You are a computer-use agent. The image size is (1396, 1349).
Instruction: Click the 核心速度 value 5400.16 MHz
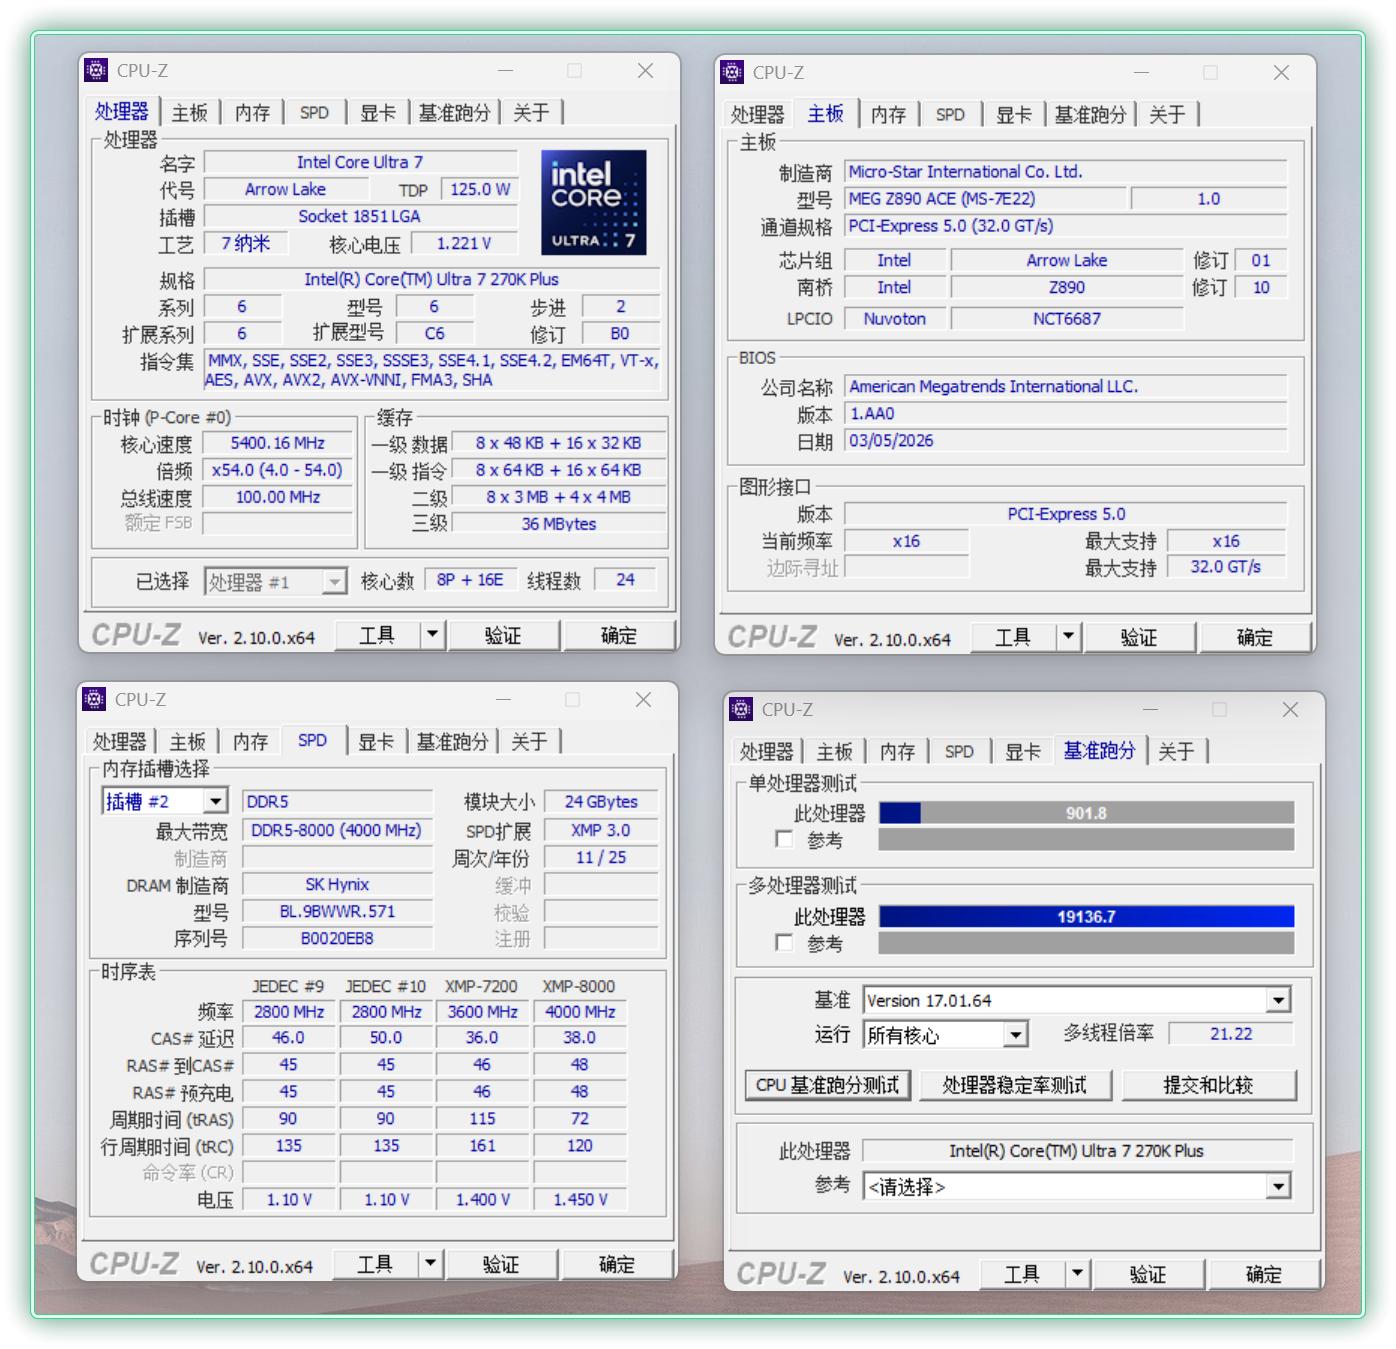click(278, 443)
